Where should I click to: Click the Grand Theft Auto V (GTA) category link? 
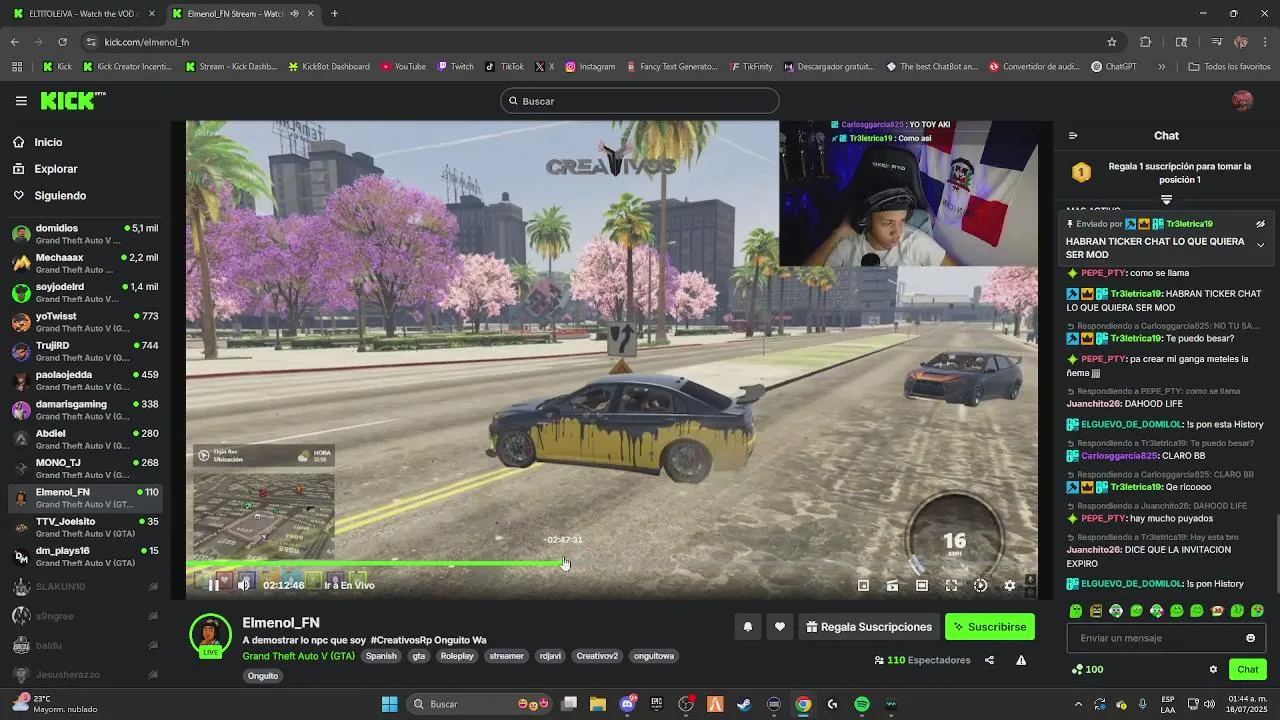click(298, 656)
